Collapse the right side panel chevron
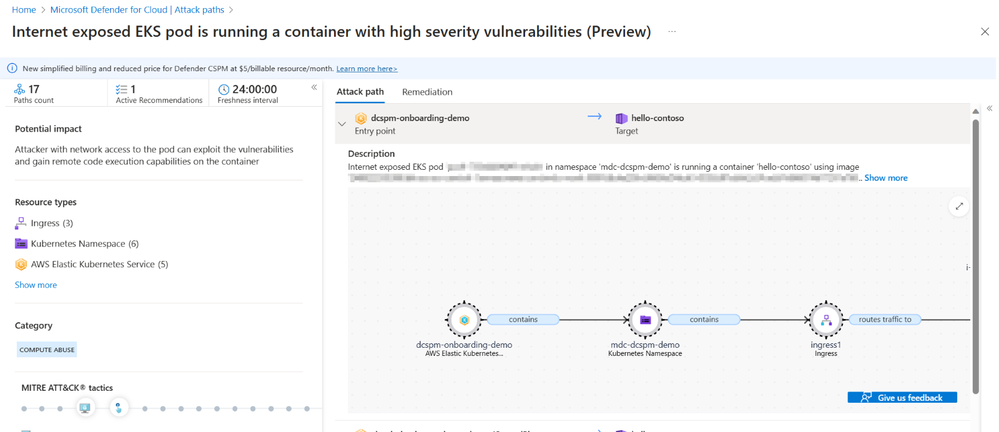This screenshot has height=432, width=999. [x=989, y=108]
